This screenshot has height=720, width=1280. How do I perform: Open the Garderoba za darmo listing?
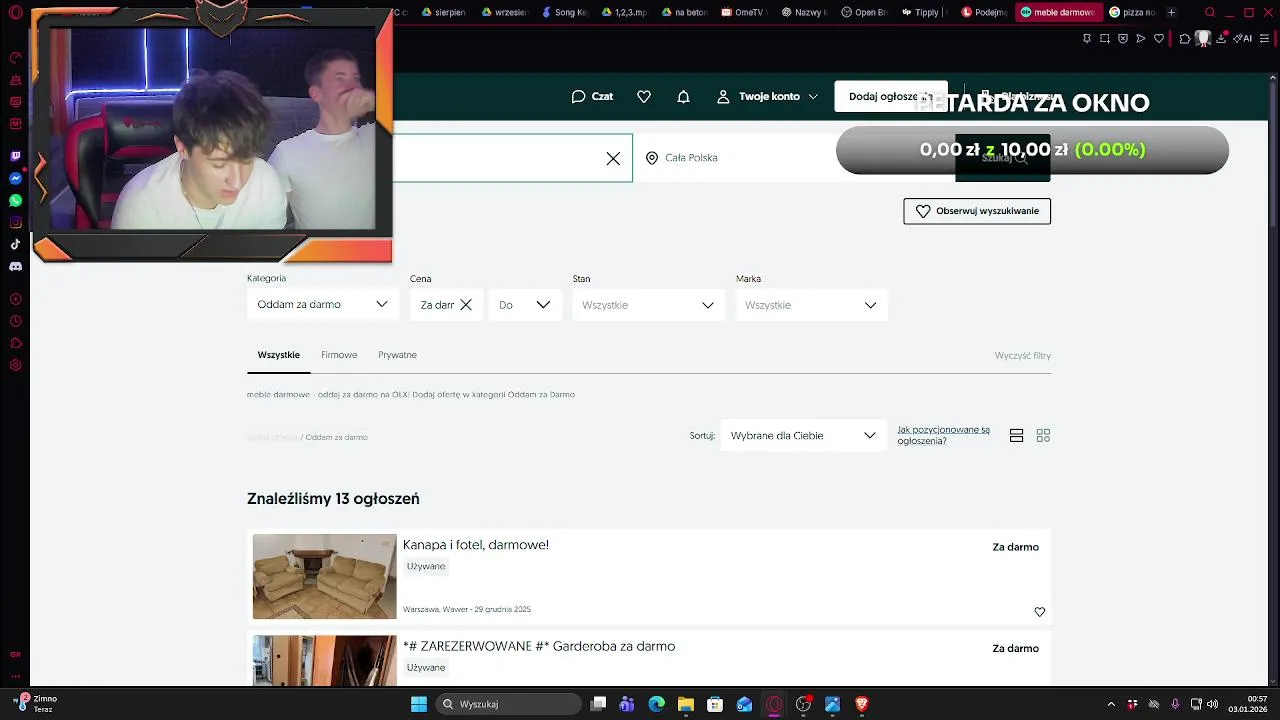538,646
